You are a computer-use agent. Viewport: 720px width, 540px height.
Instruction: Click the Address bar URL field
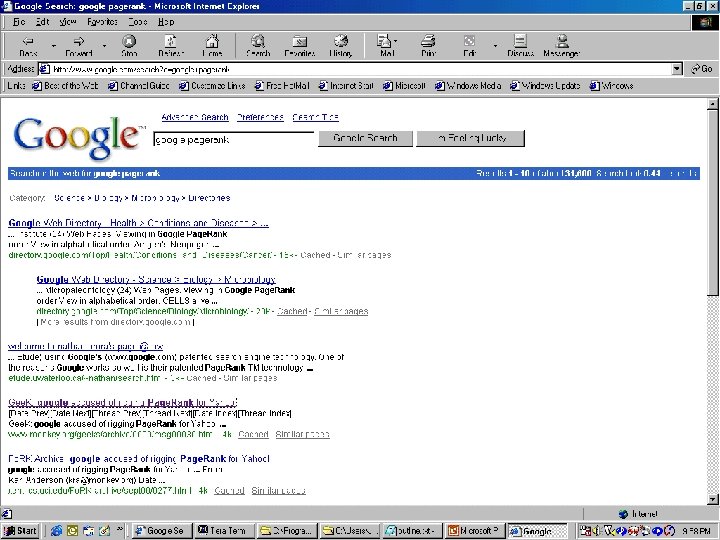click(356, 69)
